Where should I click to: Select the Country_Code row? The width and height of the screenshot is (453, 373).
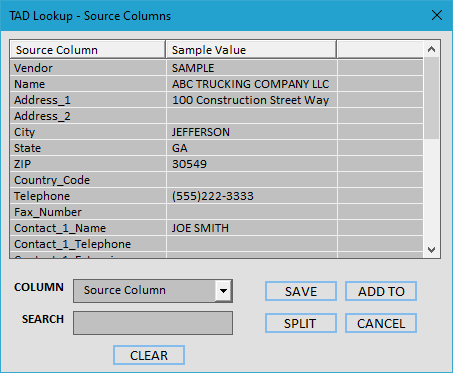point(217,180)
